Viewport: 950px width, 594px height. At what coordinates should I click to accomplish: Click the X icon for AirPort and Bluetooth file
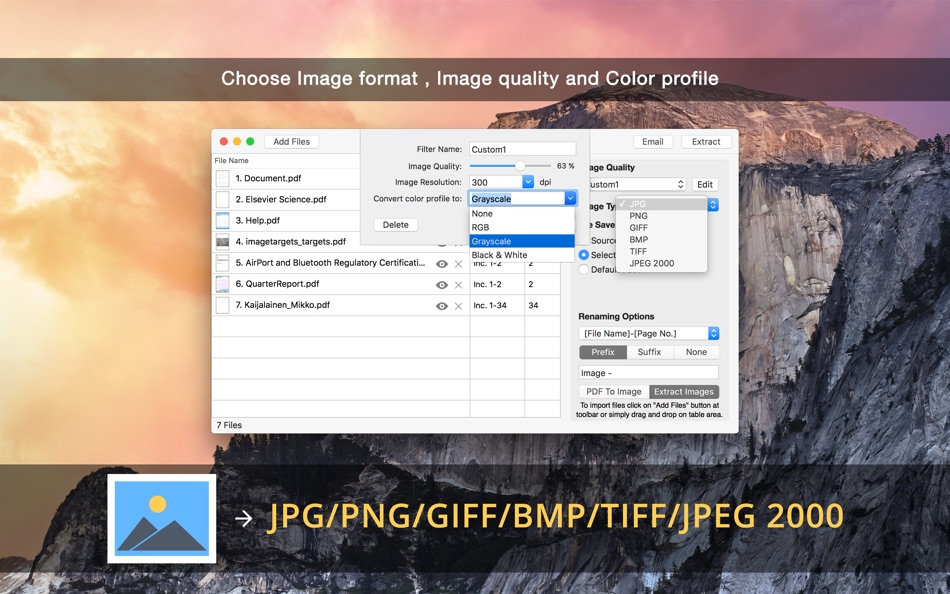[x=459, y=264]
